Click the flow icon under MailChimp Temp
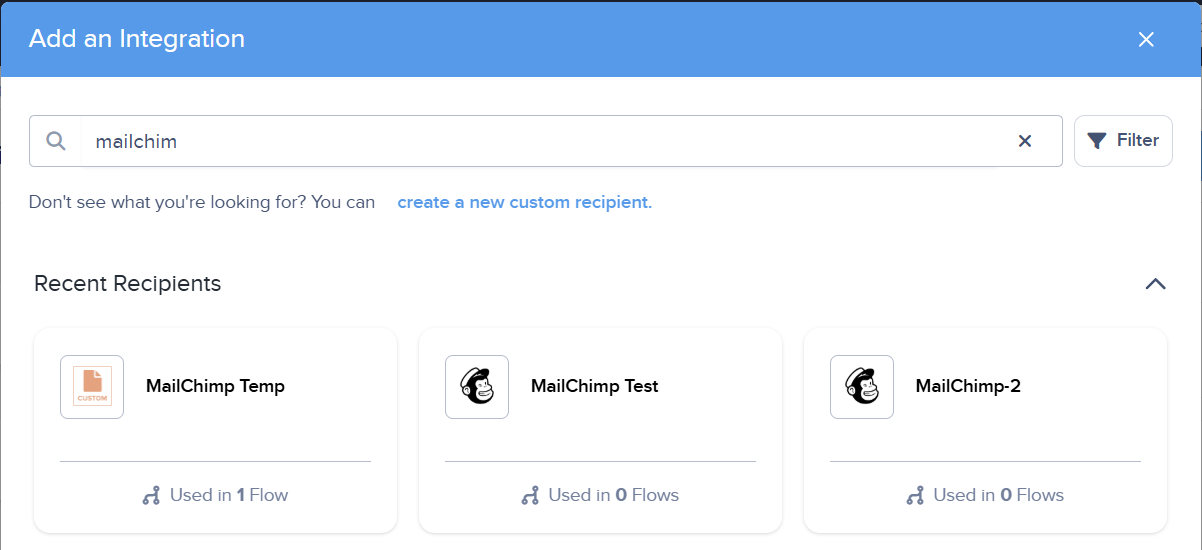1202x550 pixels. point(152,495)
